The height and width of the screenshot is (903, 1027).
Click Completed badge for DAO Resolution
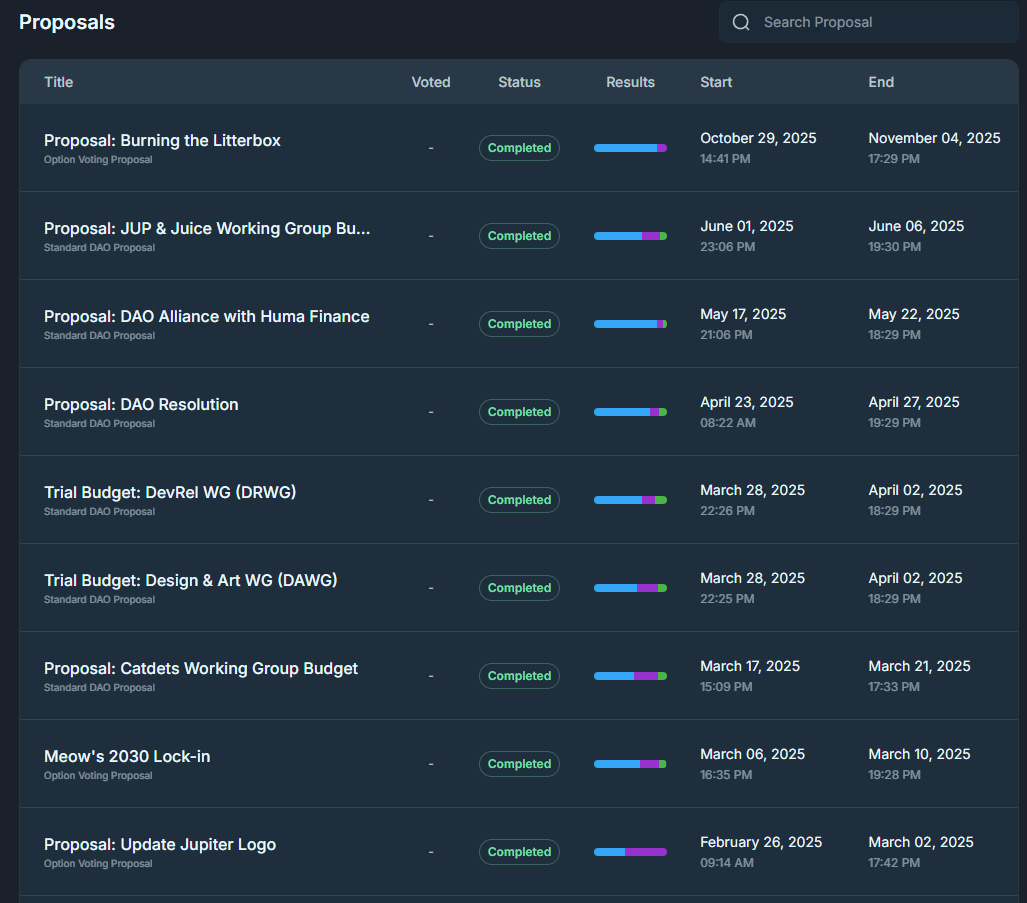[519, 412]
